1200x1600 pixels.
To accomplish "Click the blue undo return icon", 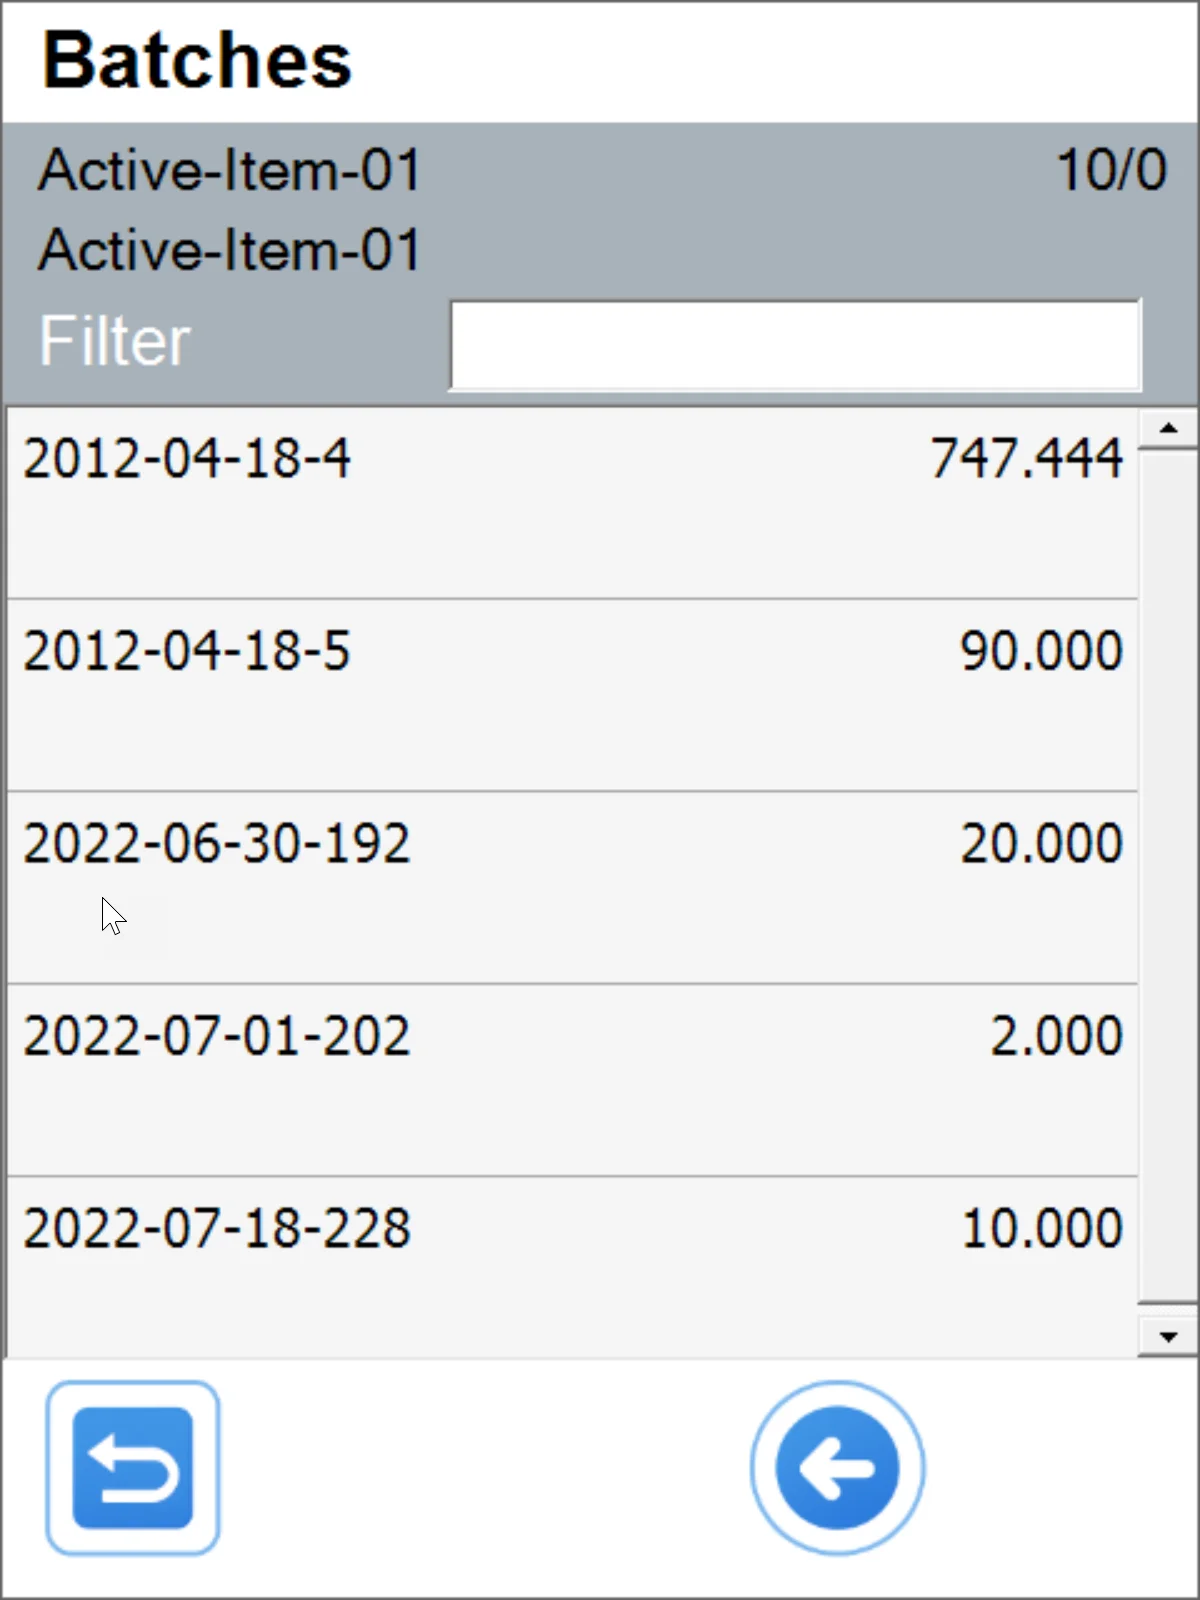I will point(132,1467).
